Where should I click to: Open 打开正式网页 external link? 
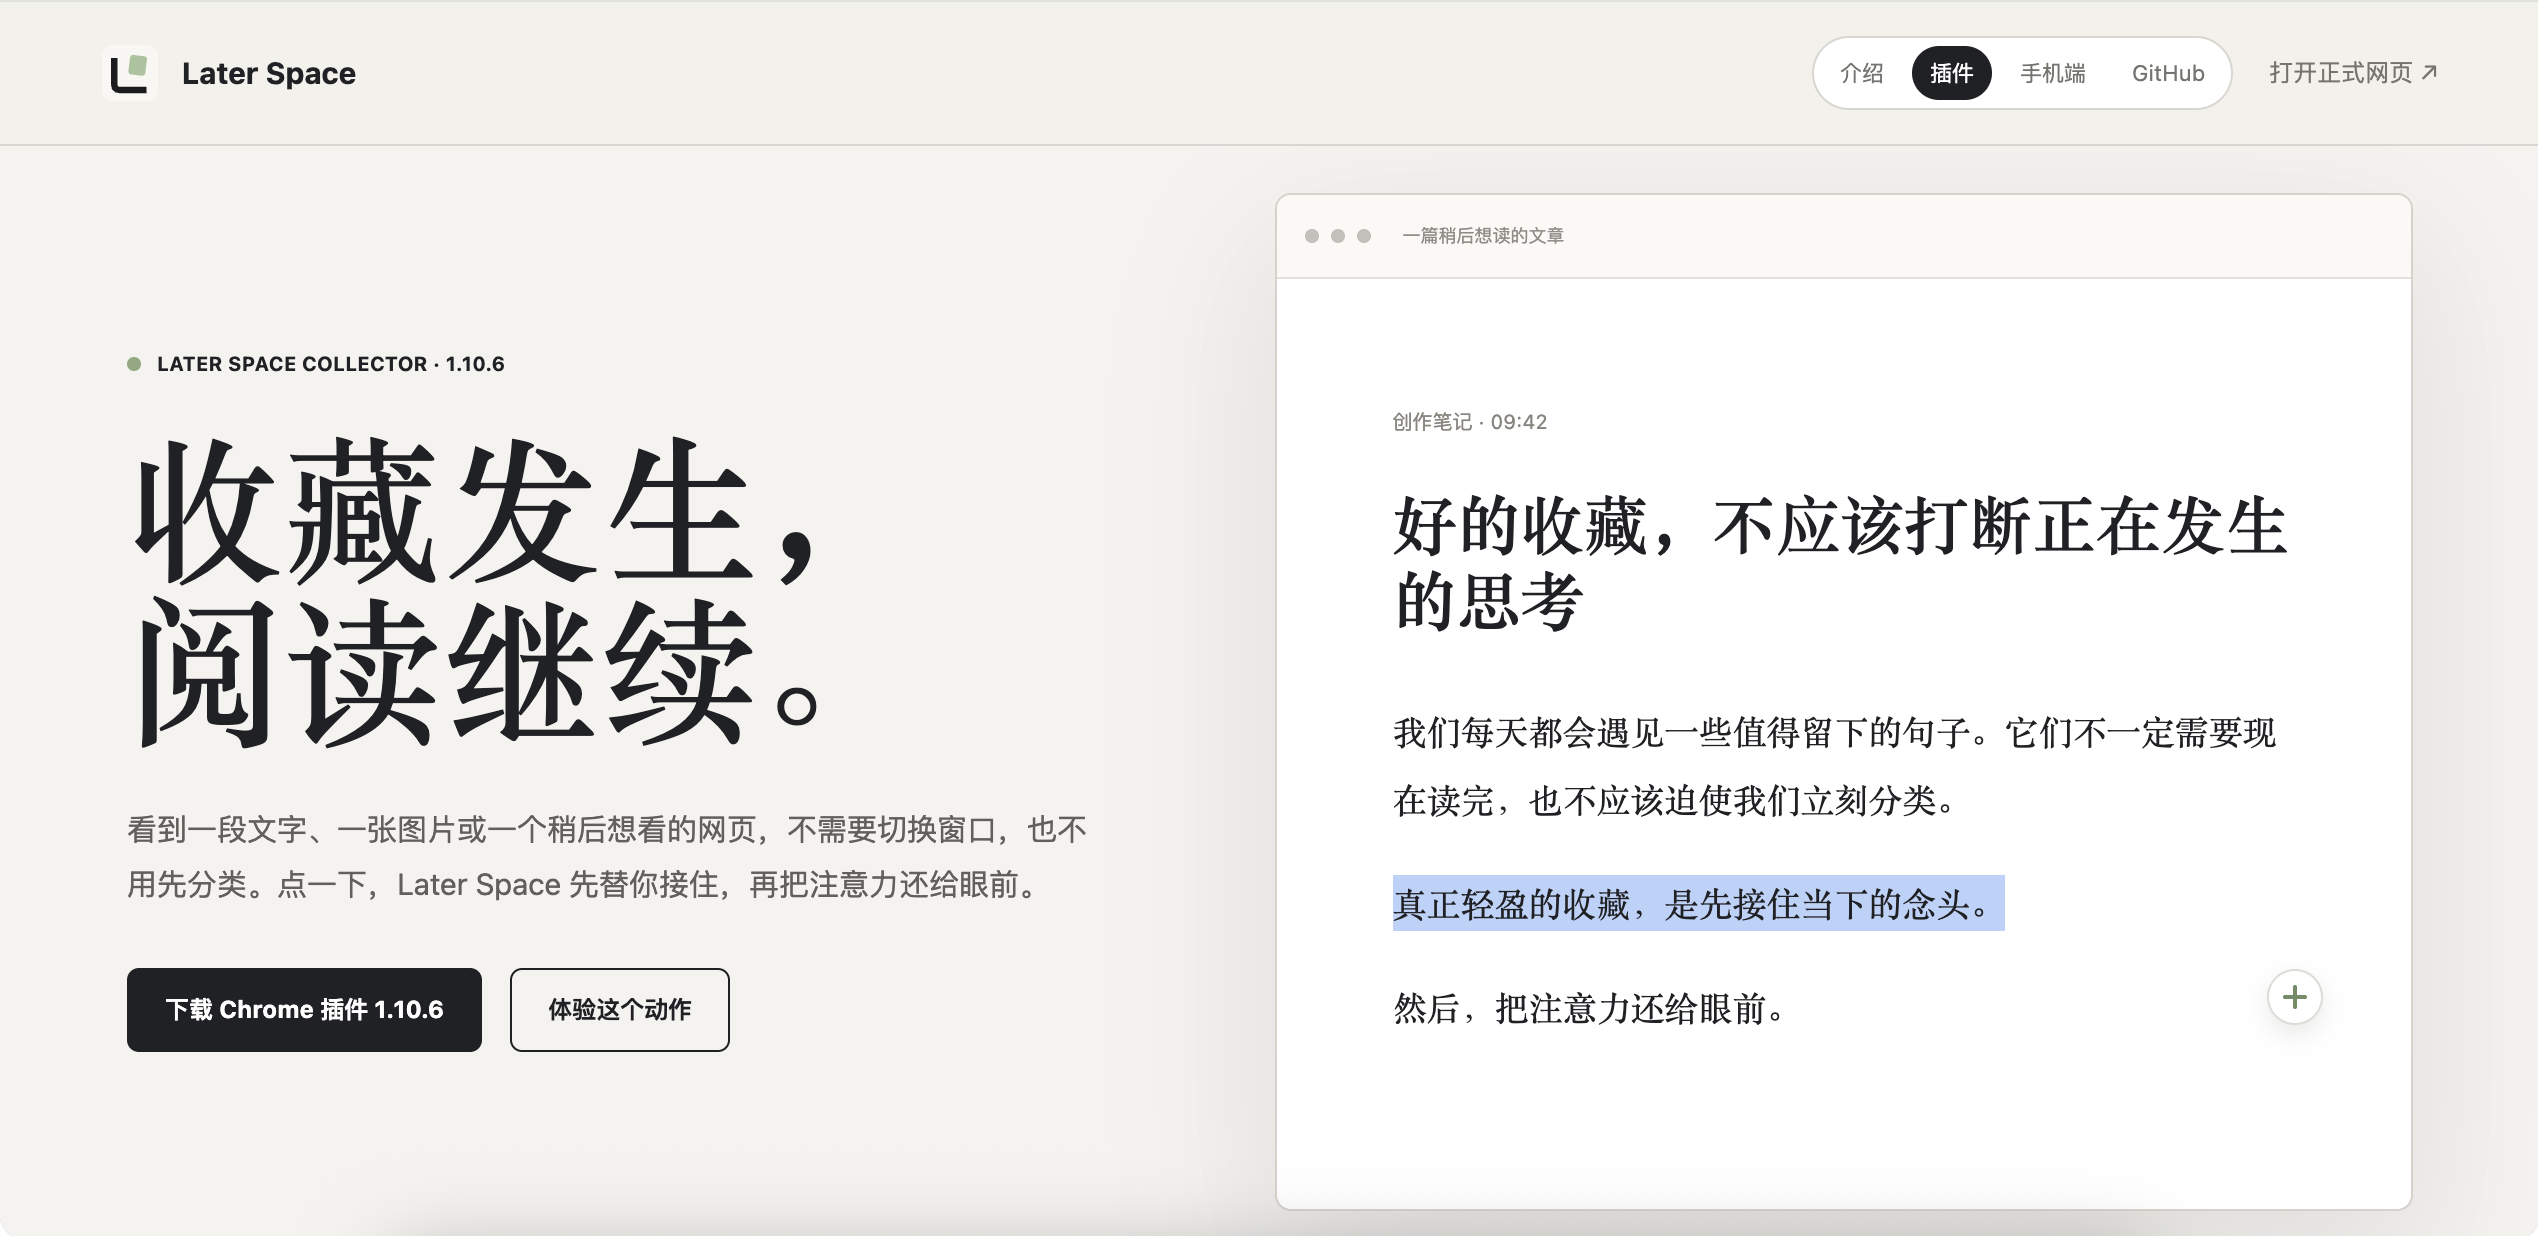(x=2353, y=73)
